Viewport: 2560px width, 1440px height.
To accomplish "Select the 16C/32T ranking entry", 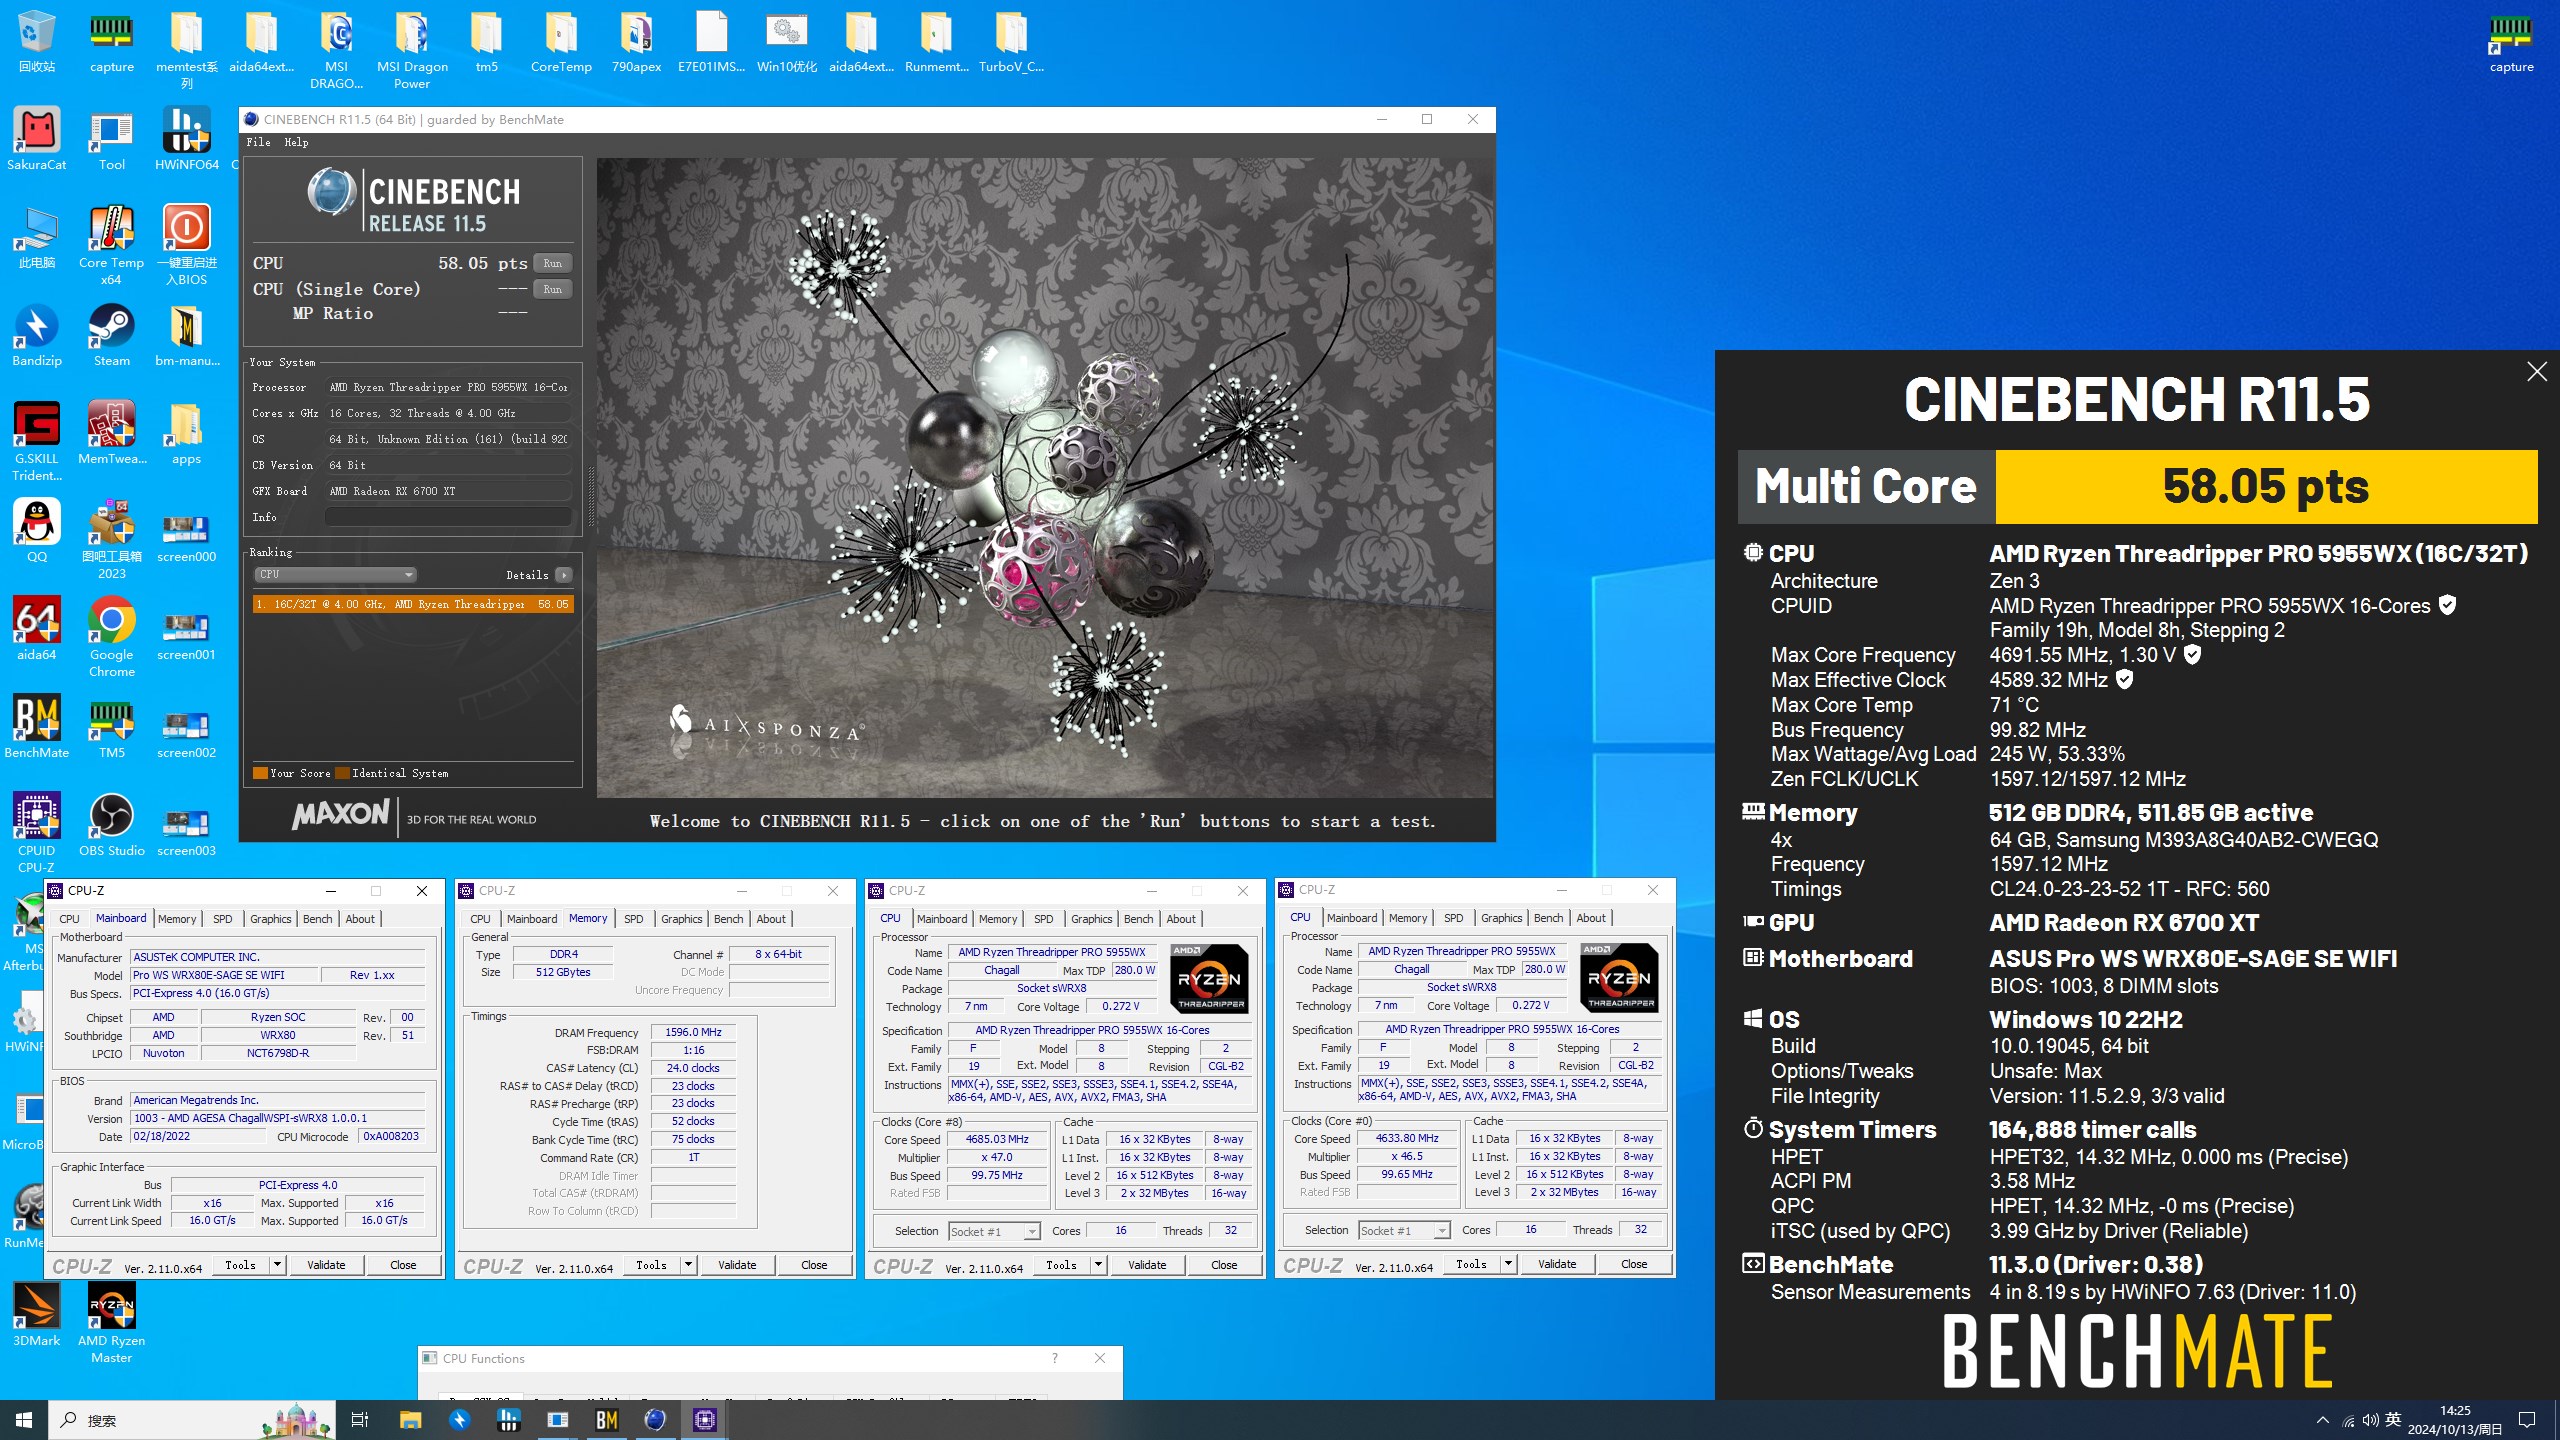I will click(413, 604).
